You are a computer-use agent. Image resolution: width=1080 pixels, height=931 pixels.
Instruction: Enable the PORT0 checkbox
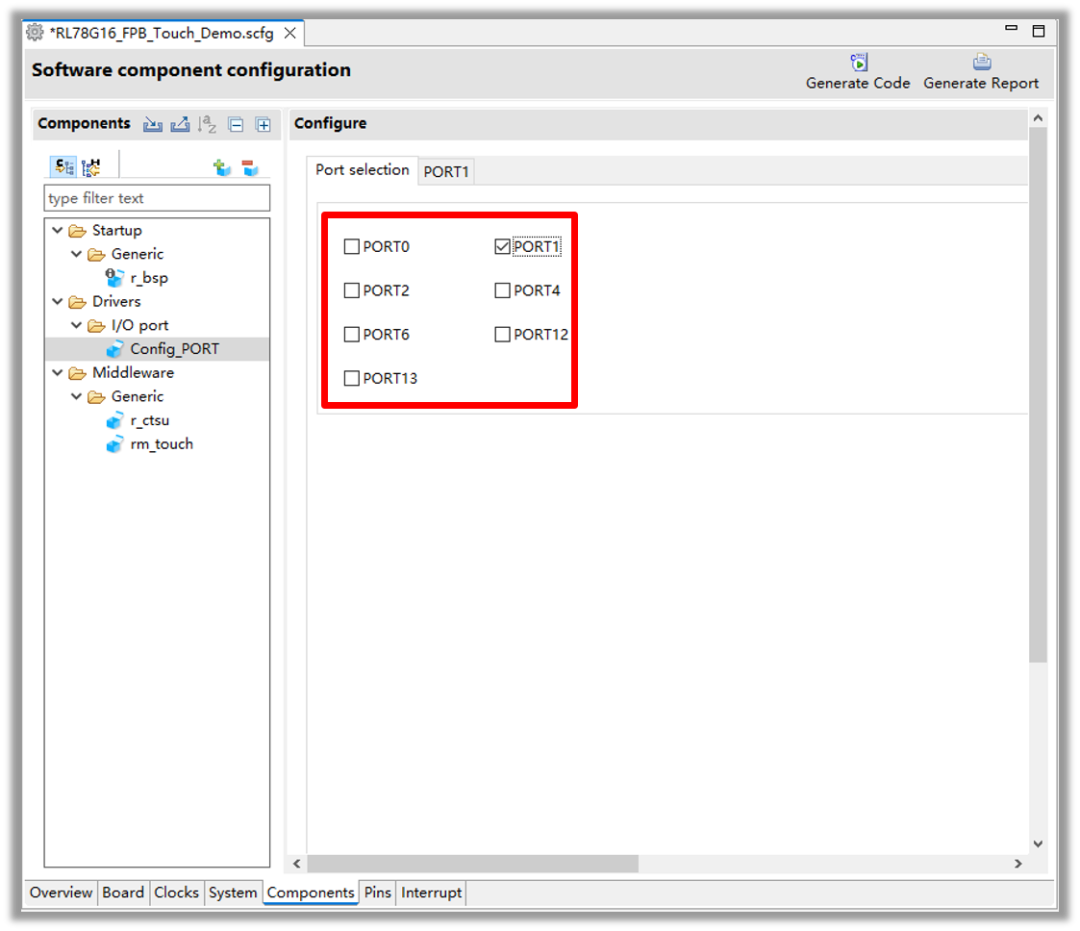click(x=352, y=247)
